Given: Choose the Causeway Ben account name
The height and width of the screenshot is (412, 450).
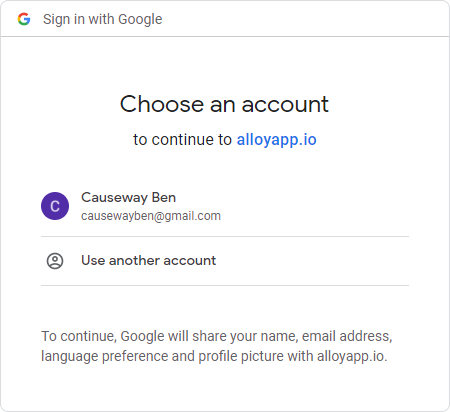Looking at the screenshot, I should tap(128, 198).
